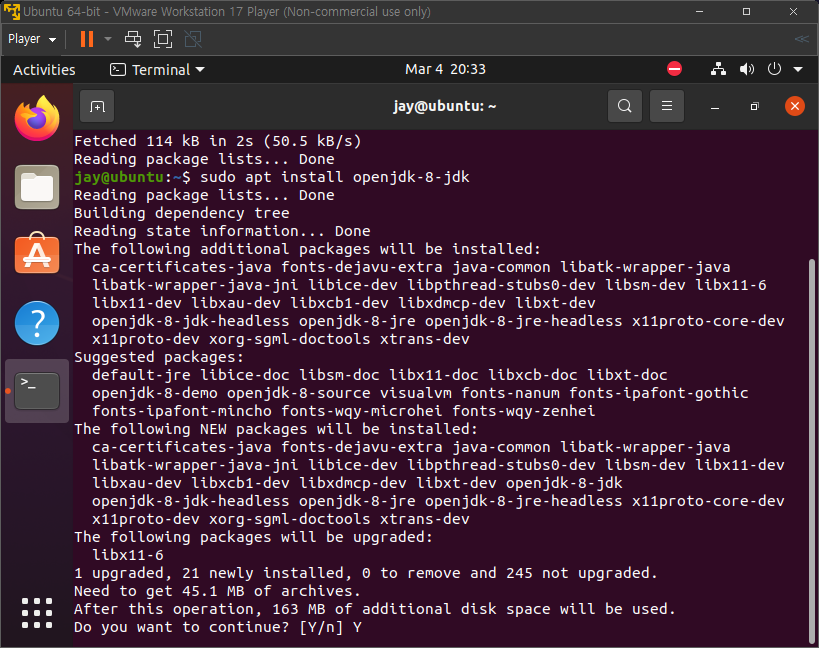819x648 pixels.
Task: Open the Terminal menu in the top bar
Action: (156, 69)
